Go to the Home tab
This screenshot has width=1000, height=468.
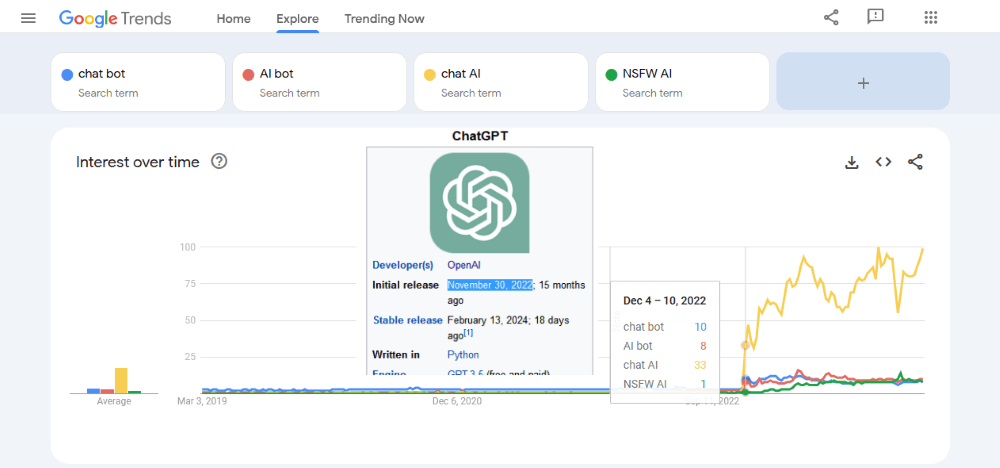[234, 19]
